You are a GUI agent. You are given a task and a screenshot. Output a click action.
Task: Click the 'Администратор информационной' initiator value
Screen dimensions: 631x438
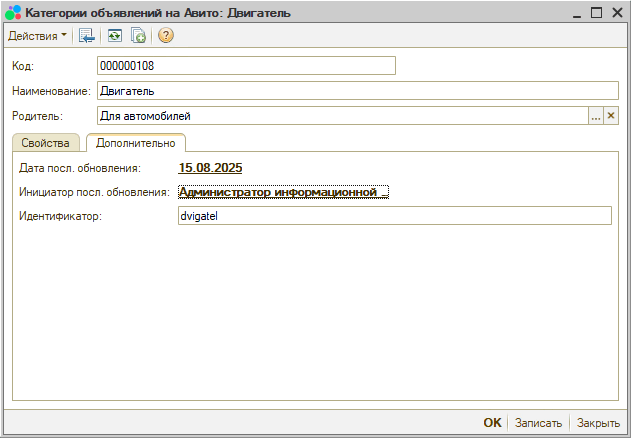282,191
